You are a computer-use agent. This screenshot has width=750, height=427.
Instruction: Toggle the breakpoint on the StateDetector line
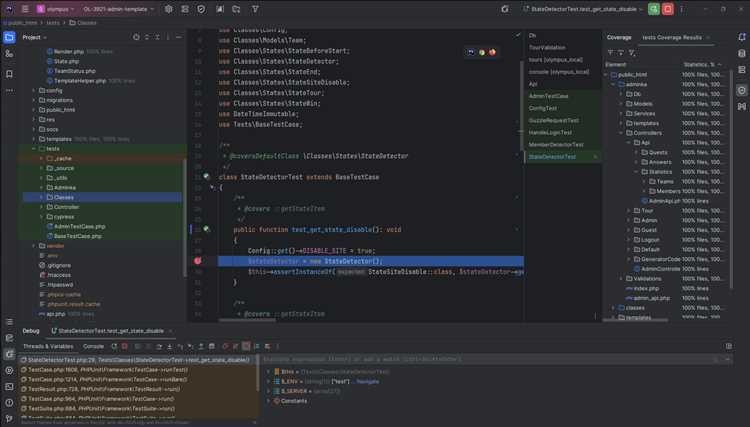click(x=198, y=261)
